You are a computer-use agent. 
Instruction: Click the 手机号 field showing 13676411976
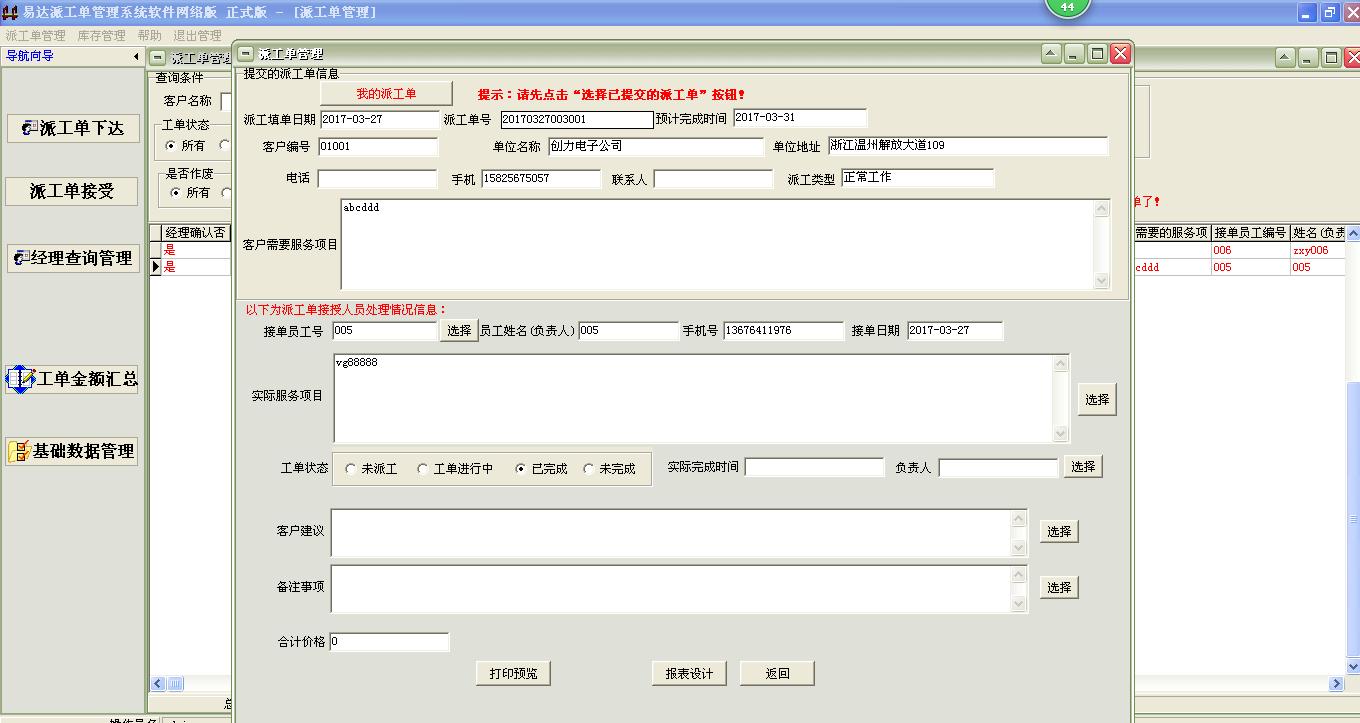click(x=784, y=331)
